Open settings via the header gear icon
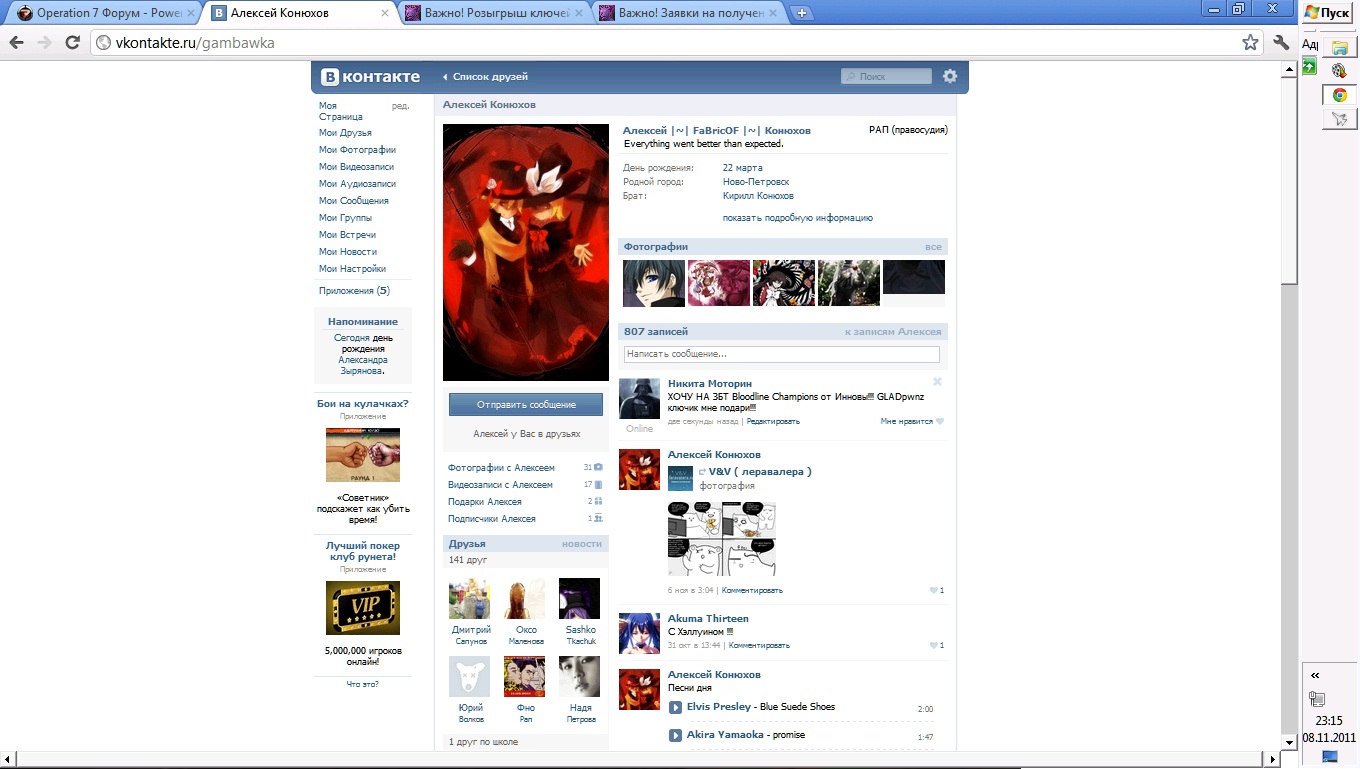This screenshot has height=769, width=1360. (x=950, y=76)
